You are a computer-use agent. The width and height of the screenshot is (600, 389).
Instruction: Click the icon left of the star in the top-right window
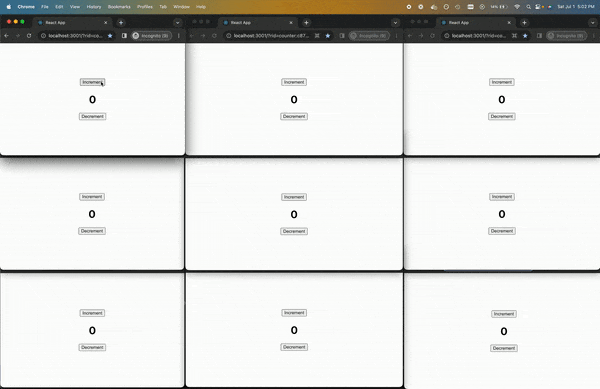coord(514,36)
